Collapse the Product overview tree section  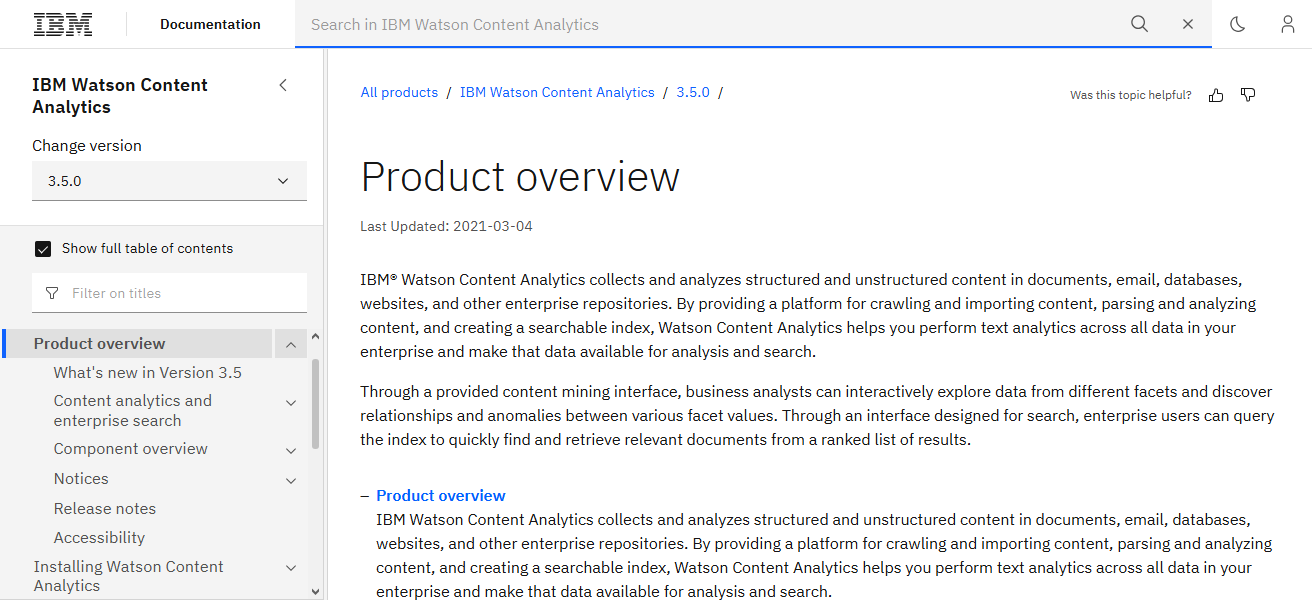pos(290,343)
